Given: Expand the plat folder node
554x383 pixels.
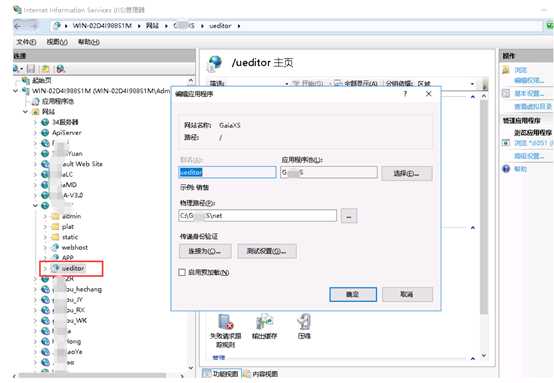Looking at the screenshot, I should [45, 226].
